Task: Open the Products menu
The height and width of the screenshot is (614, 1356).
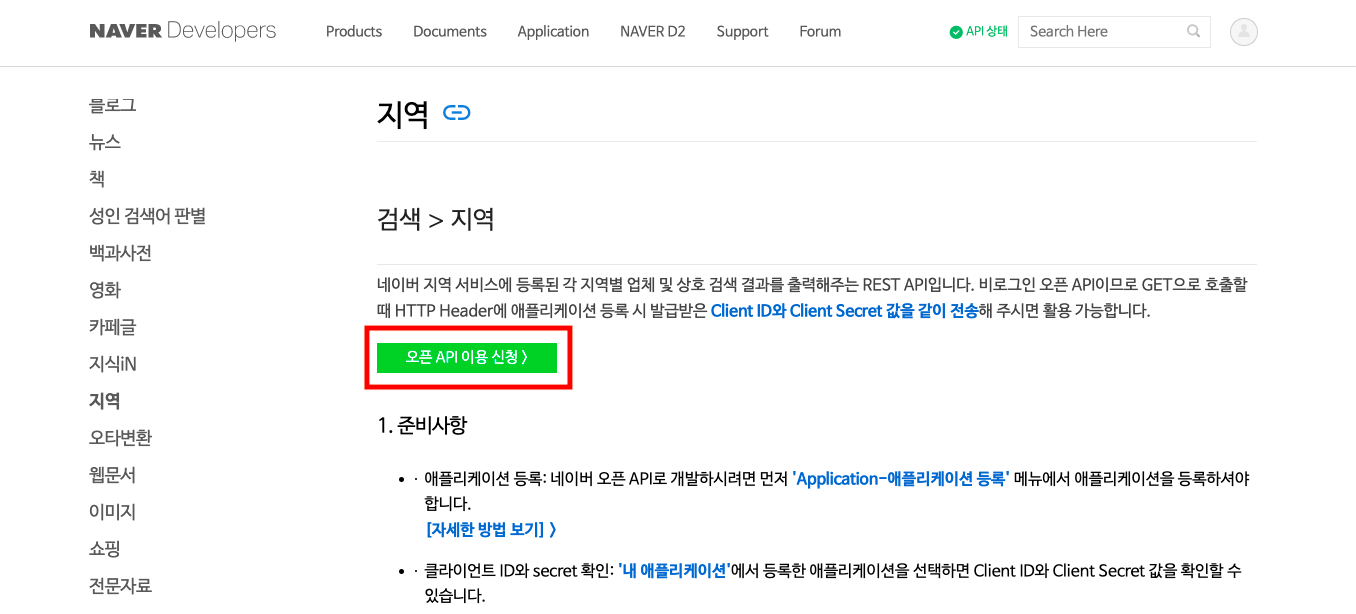Action: click(354, 31)
